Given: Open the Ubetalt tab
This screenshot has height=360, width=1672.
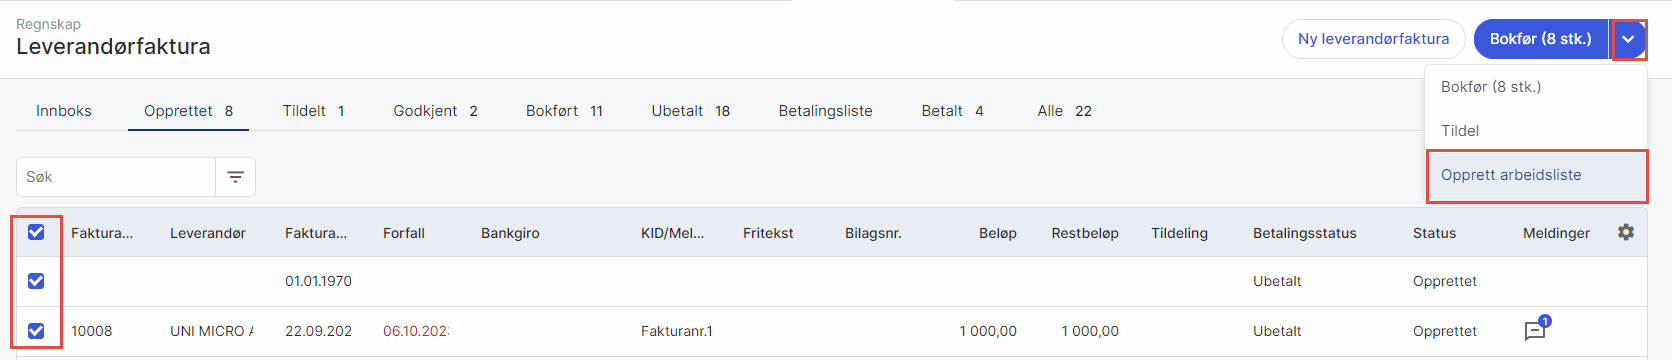Looking at the screenshot, I should point(691,111).
